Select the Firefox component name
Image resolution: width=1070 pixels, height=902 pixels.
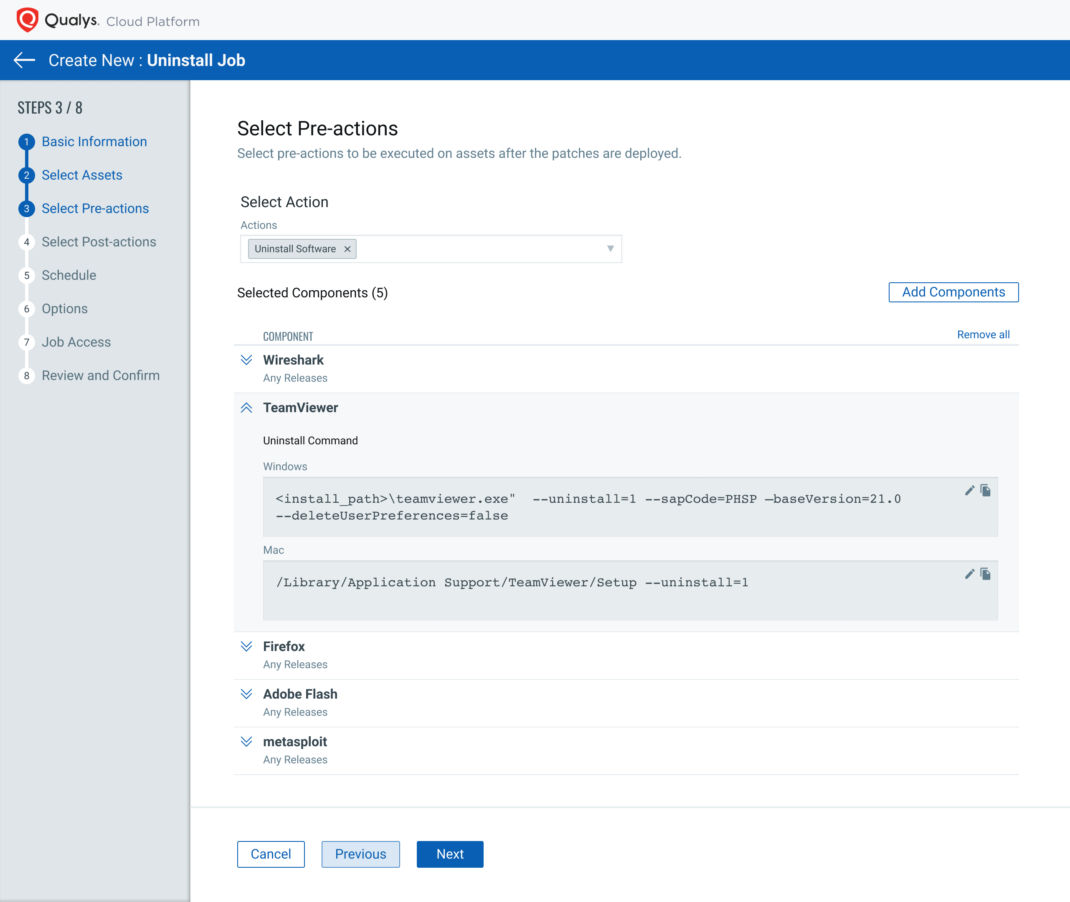[x=284, y=646]
